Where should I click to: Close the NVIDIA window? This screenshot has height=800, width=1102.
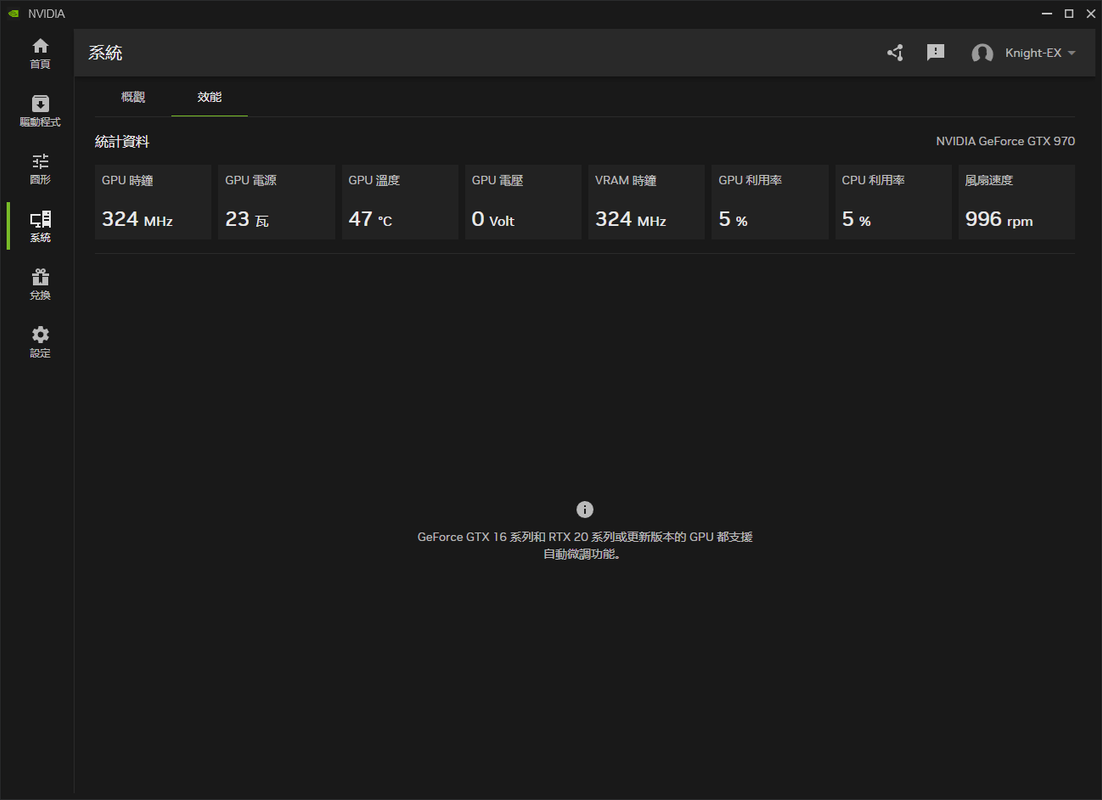pos(1090,13)
